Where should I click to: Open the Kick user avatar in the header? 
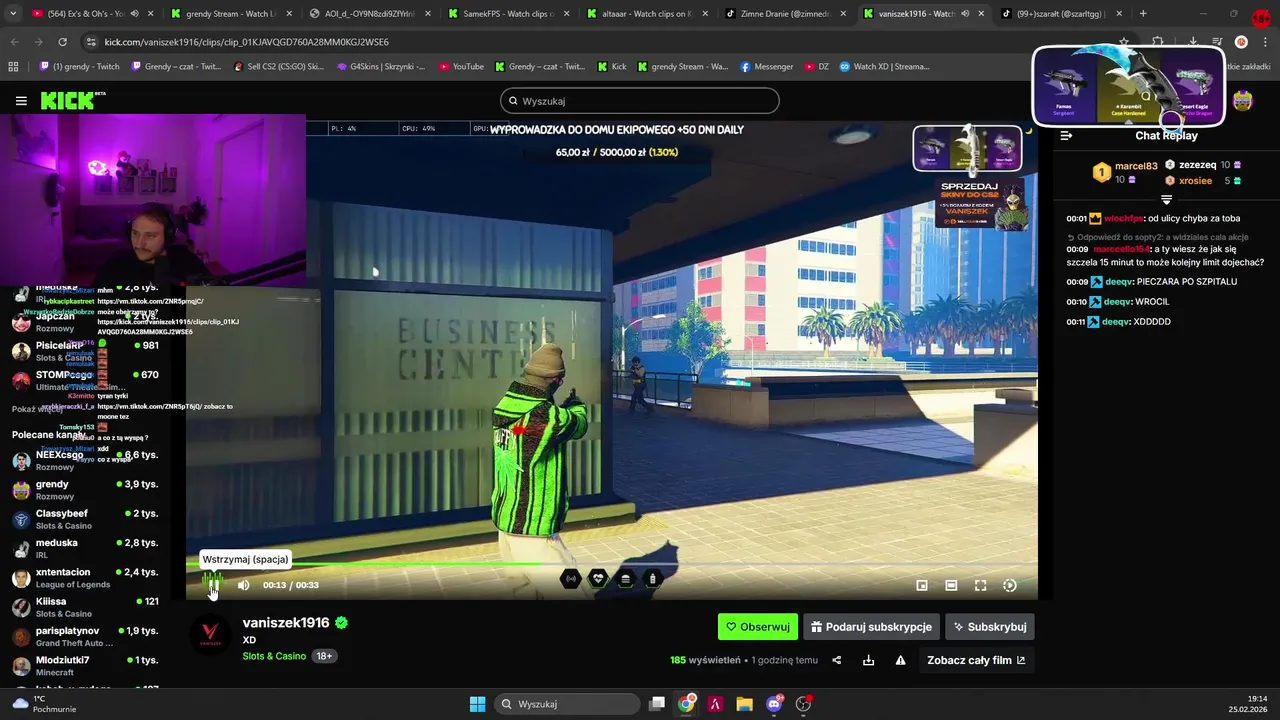tap(1243, 101)
